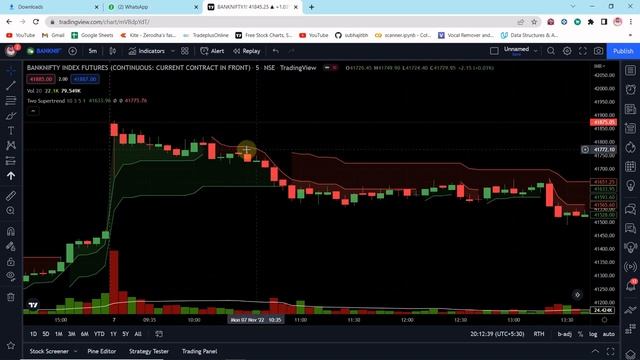Select the trend line drawing tool
This screenshot has height=360, width=640.
(11, 85)
